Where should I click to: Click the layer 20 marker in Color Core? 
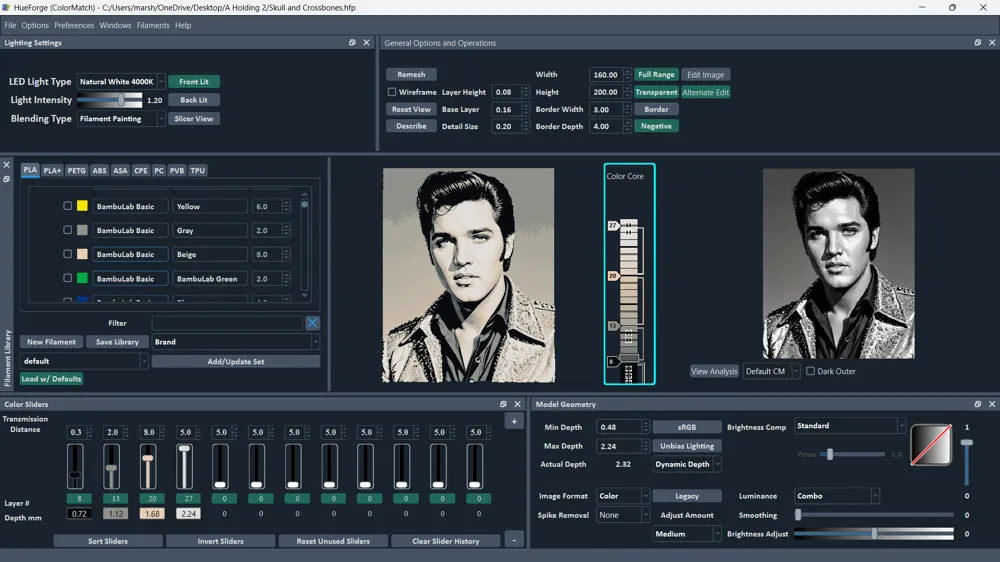point(613,276)
